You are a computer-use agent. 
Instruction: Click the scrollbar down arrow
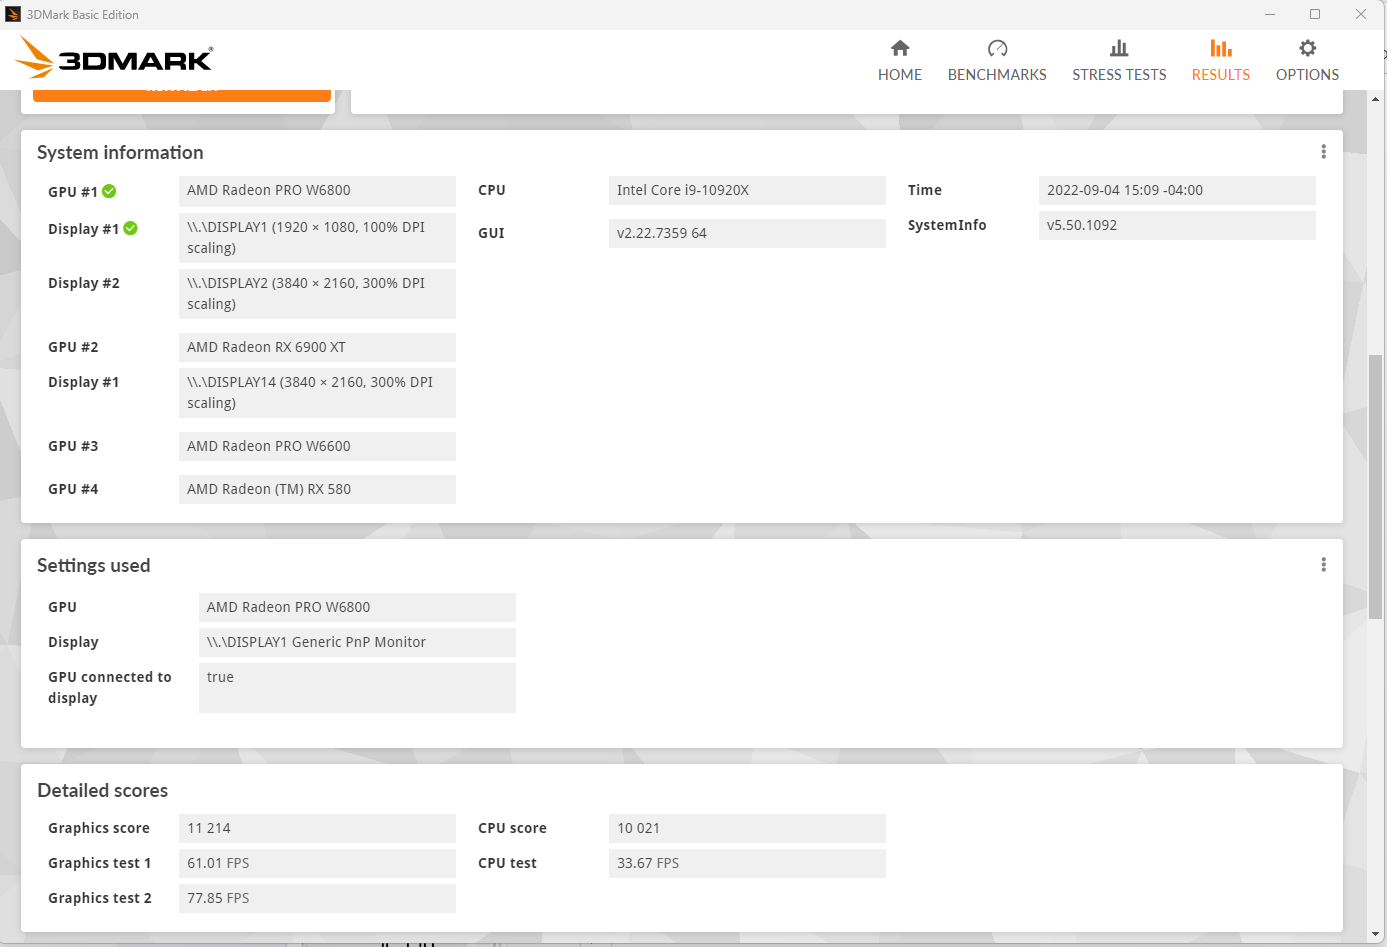1376,934
